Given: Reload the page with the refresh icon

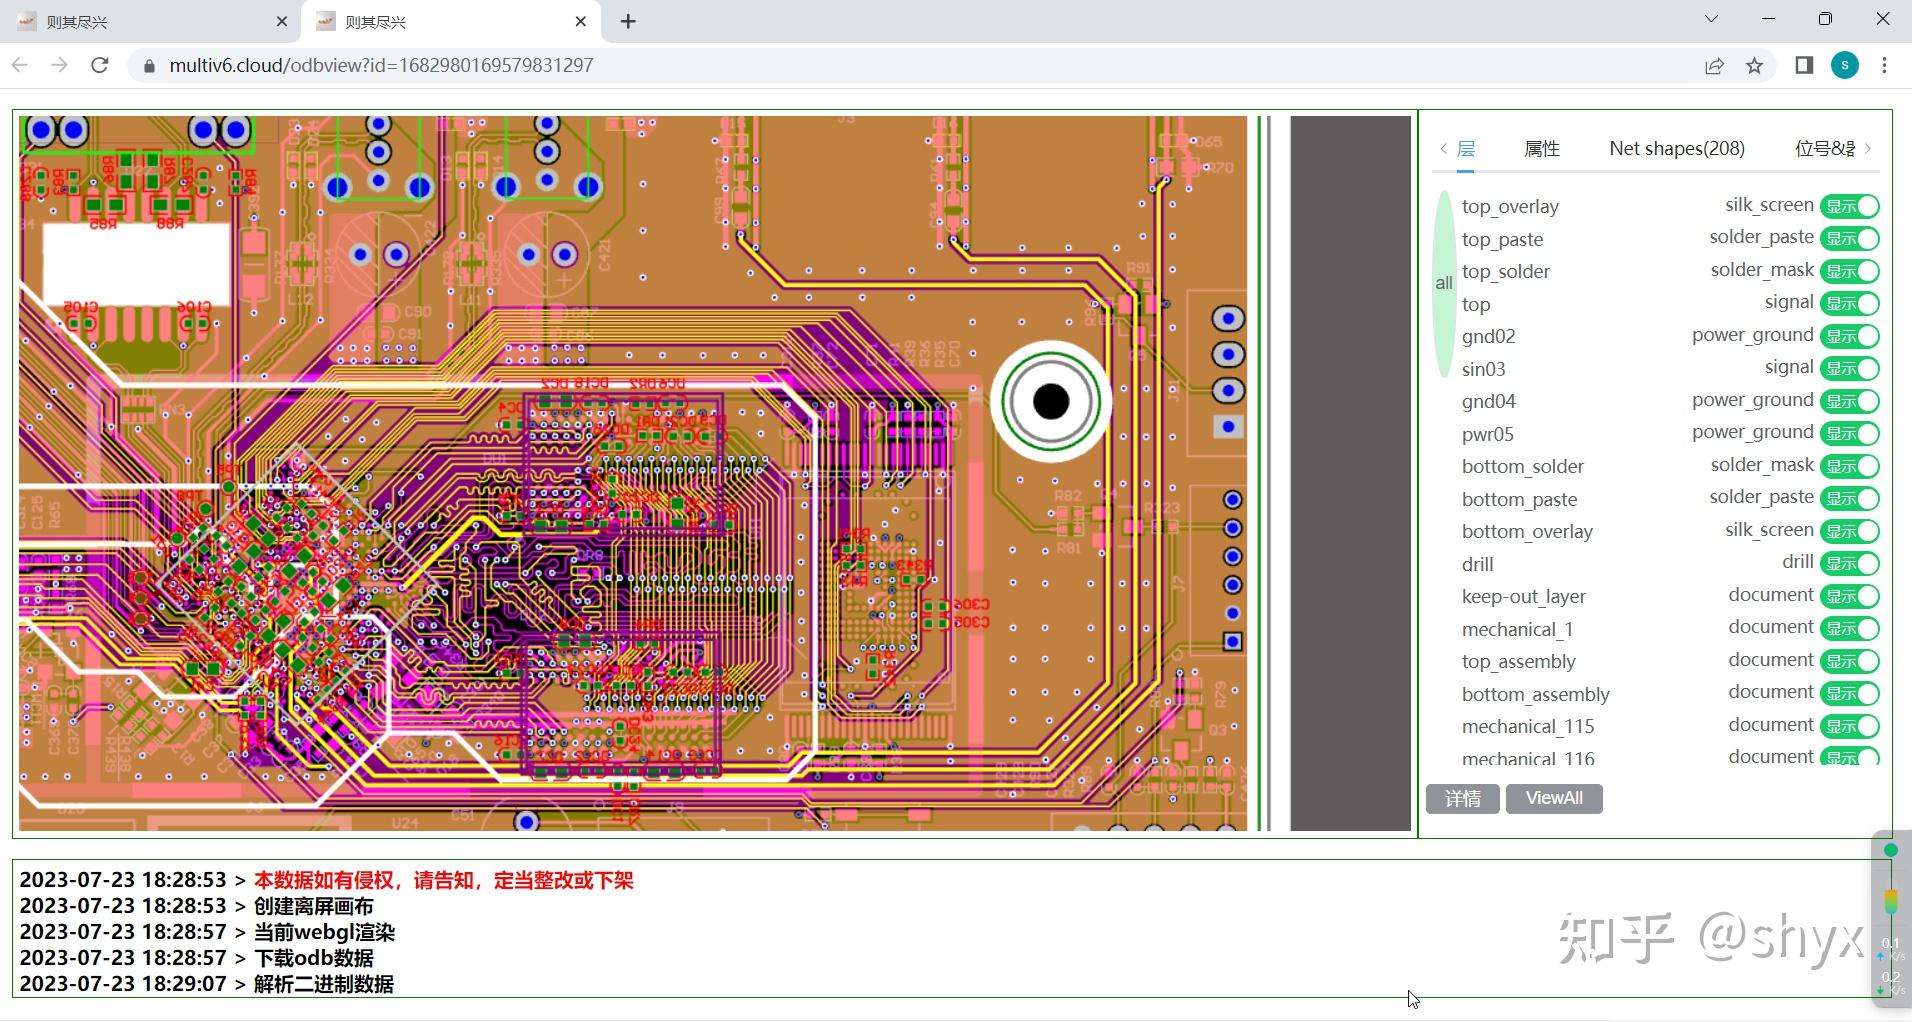Looking at the screenshot, I should (99, 65).
